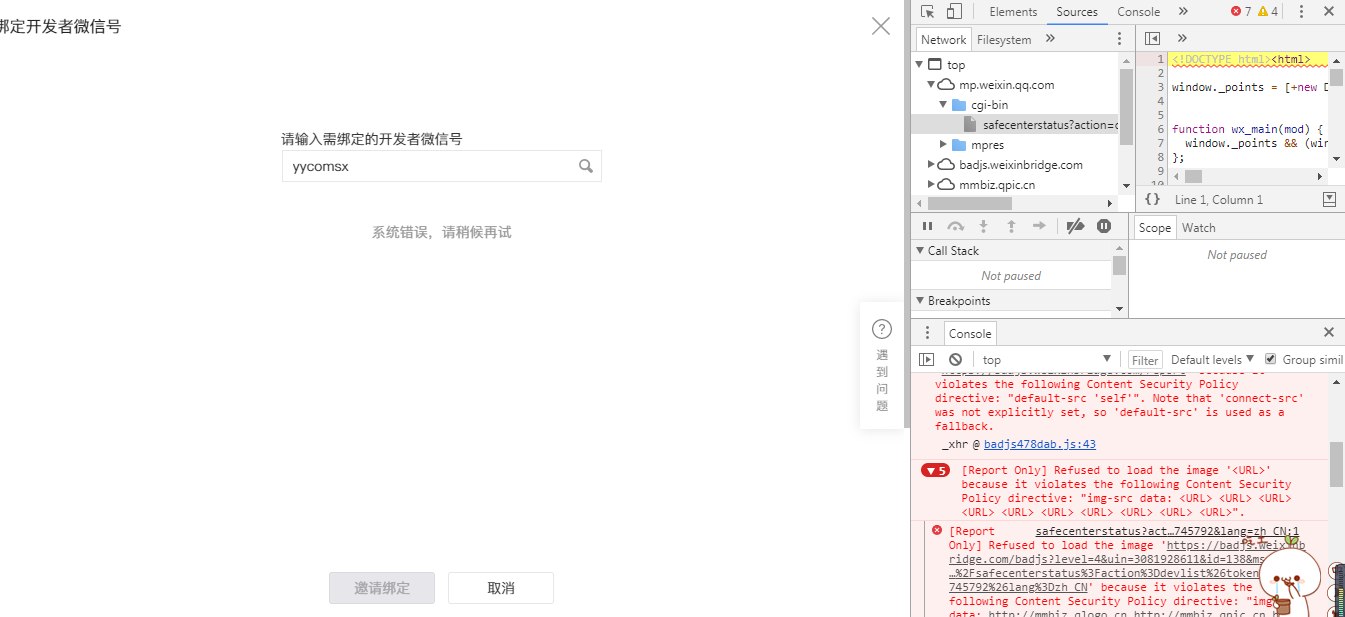The height and width of the screenshot is (617, 1345).
Task: Click the developer WeChat ID input field
Action: (x=442, y=166)
